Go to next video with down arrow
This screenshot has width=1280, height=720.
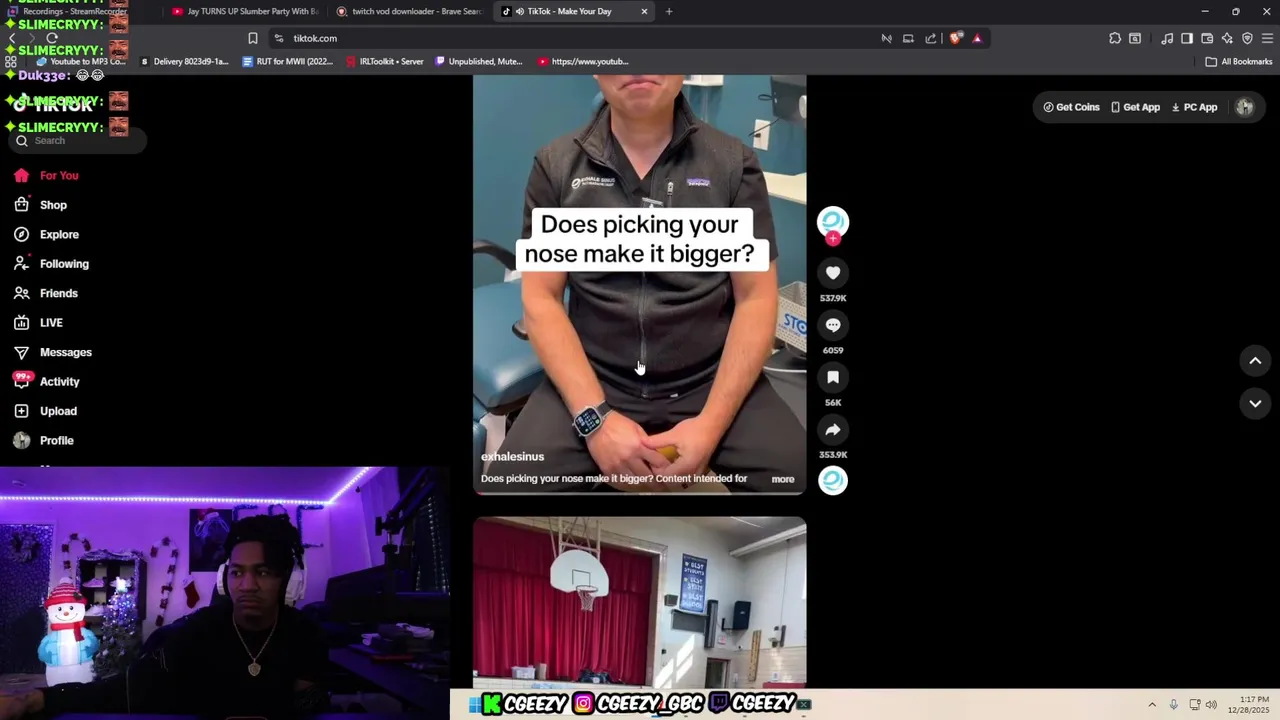tap(1255, 403)
